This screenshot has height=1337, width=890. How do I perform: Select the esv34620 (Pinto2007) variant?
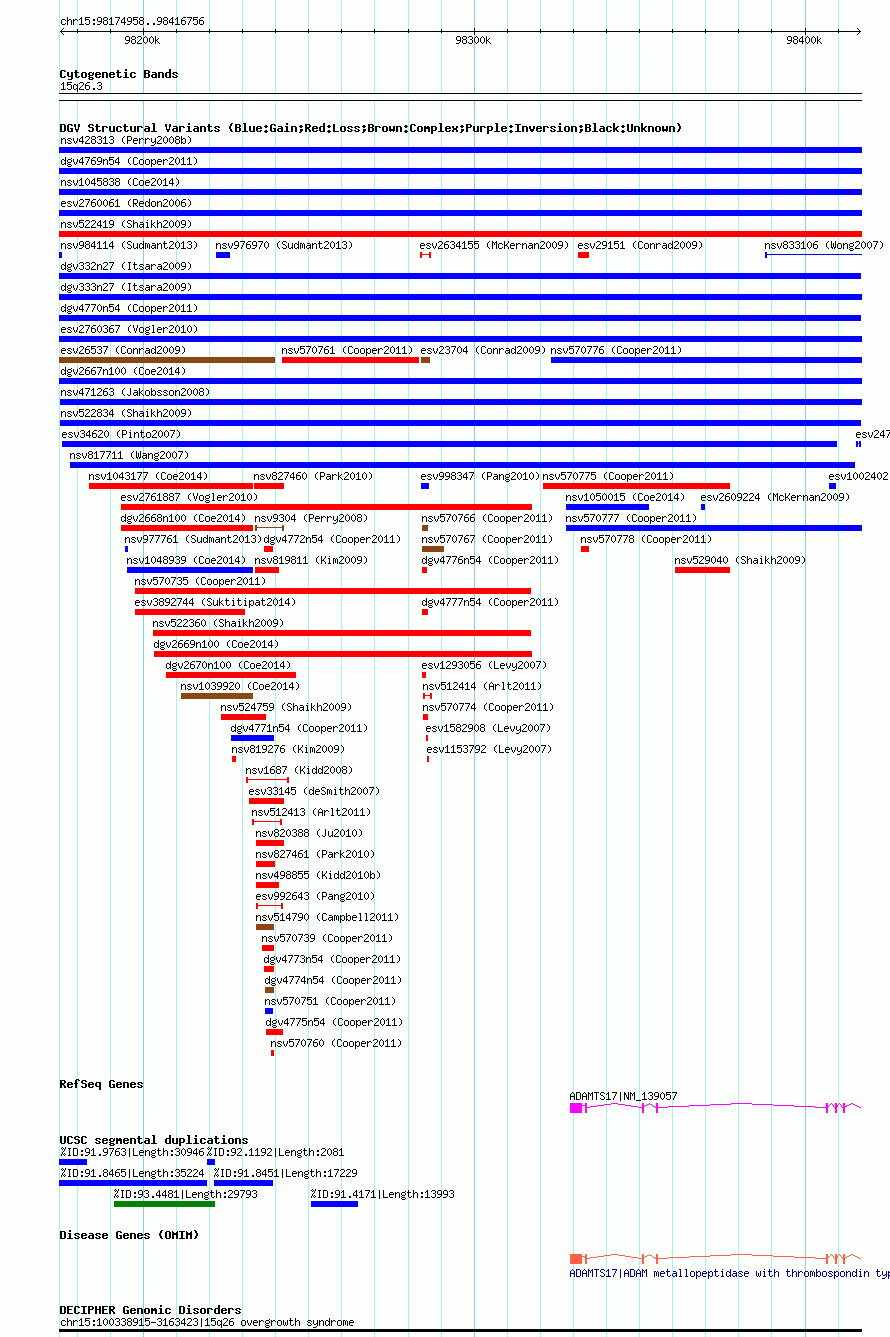tap(121, 434)
